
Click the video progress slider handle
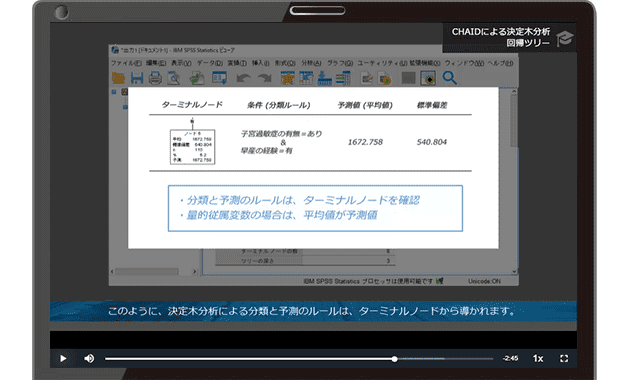click(x=395, y=359)
